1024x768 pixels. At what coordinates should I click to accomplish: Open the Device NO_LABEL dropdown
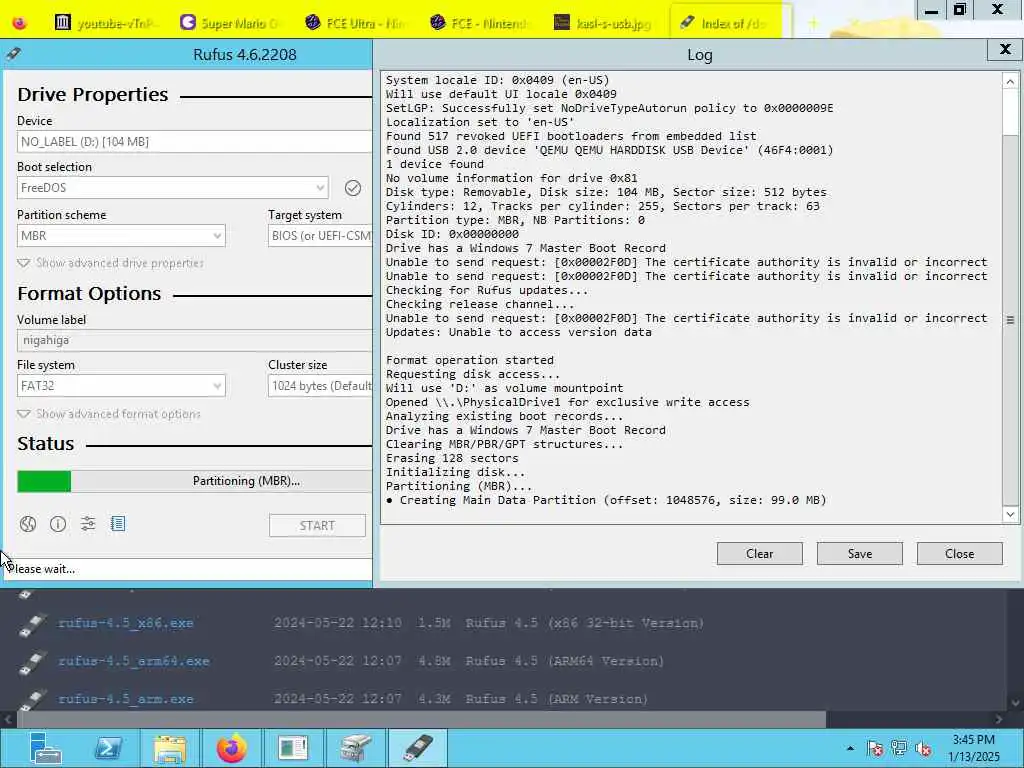click(195, 142)
